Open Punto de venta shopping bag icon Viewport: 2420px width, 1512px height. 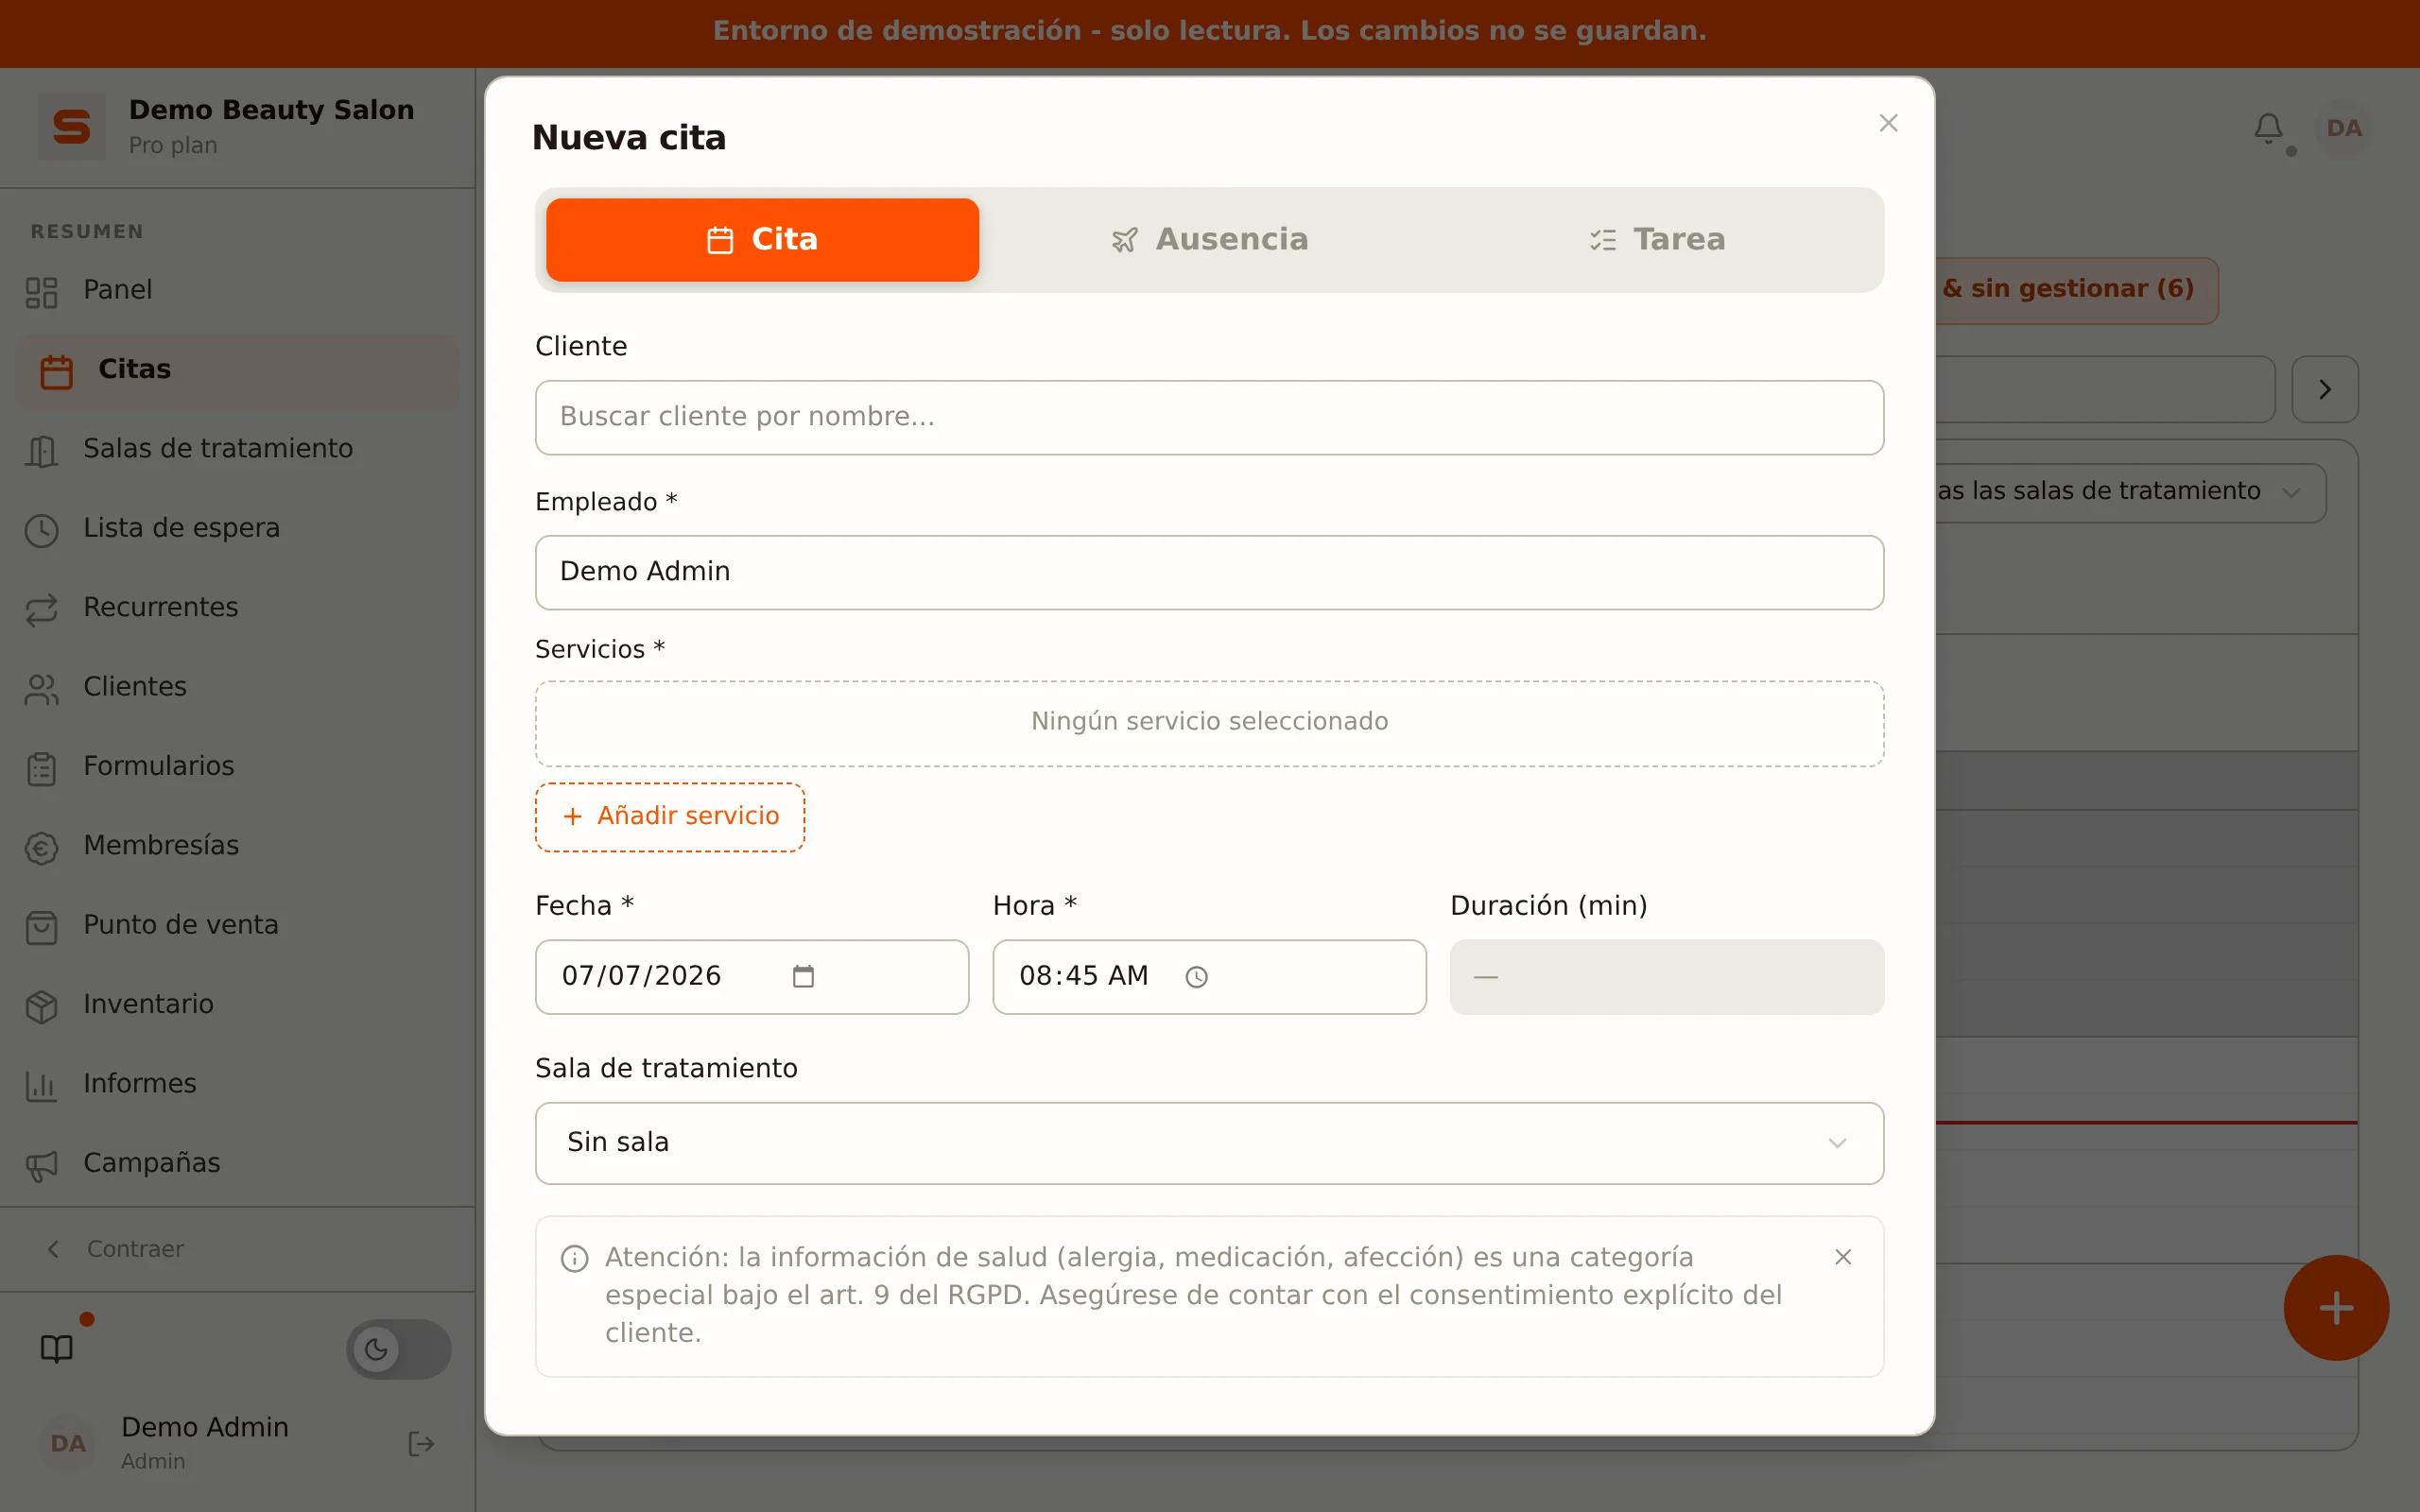pyautogui.click(x=41, y=927)
